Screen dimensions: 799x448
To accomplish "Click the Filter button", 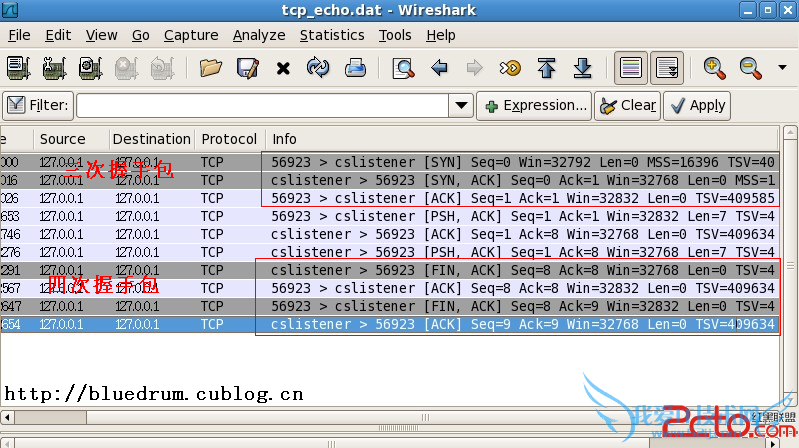I will (38, 106).
